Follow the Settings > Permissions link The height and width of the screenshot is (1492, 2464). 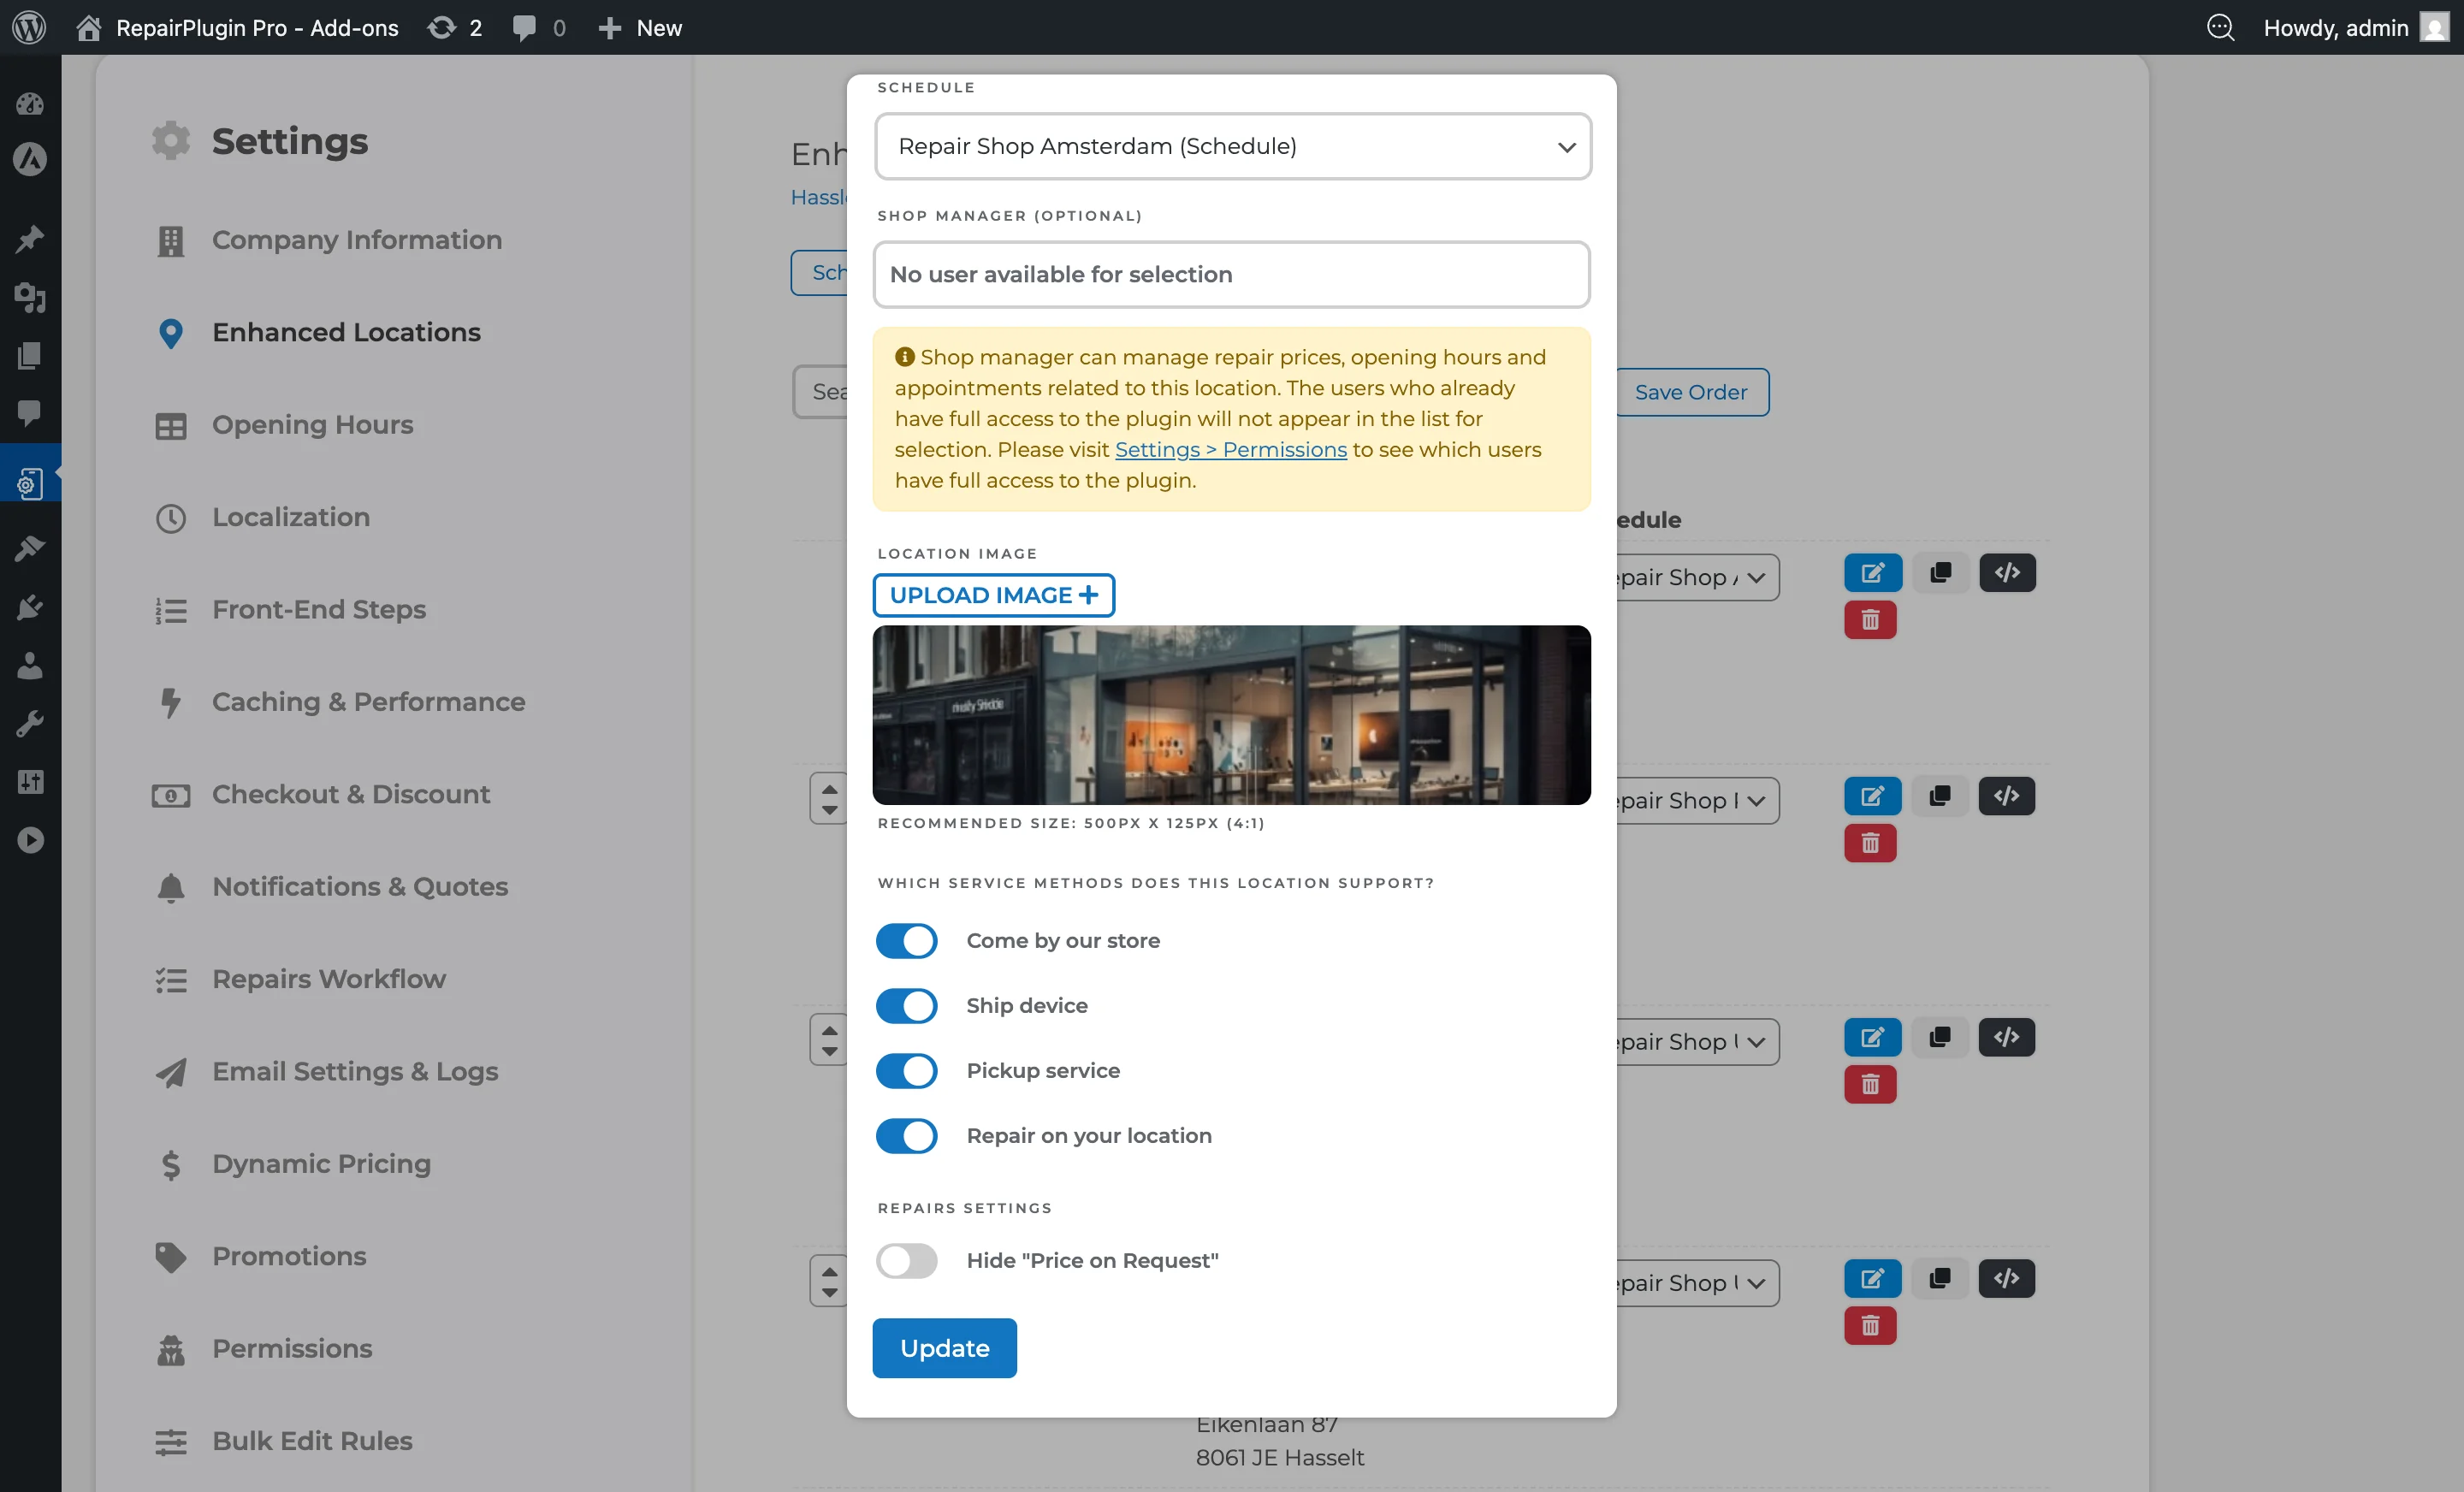(x=1231, y=450)
